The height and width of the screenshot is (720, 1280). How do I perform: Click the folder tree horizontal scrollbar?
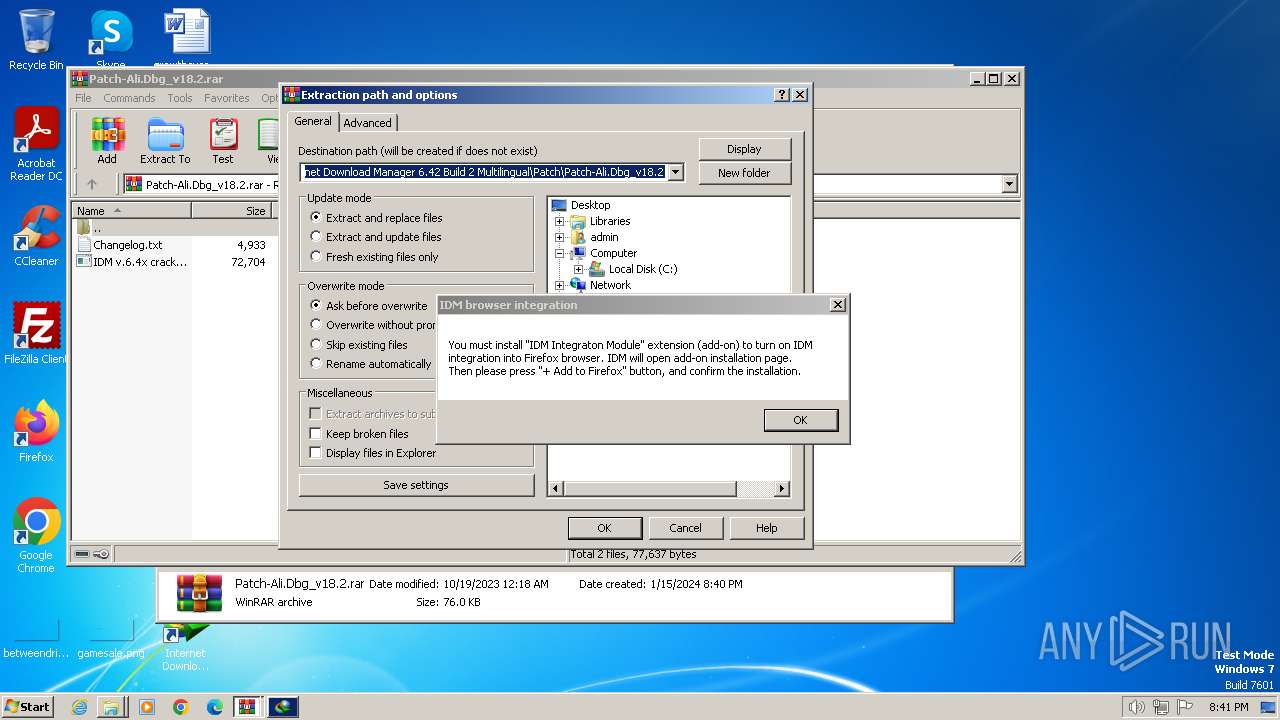651,488
